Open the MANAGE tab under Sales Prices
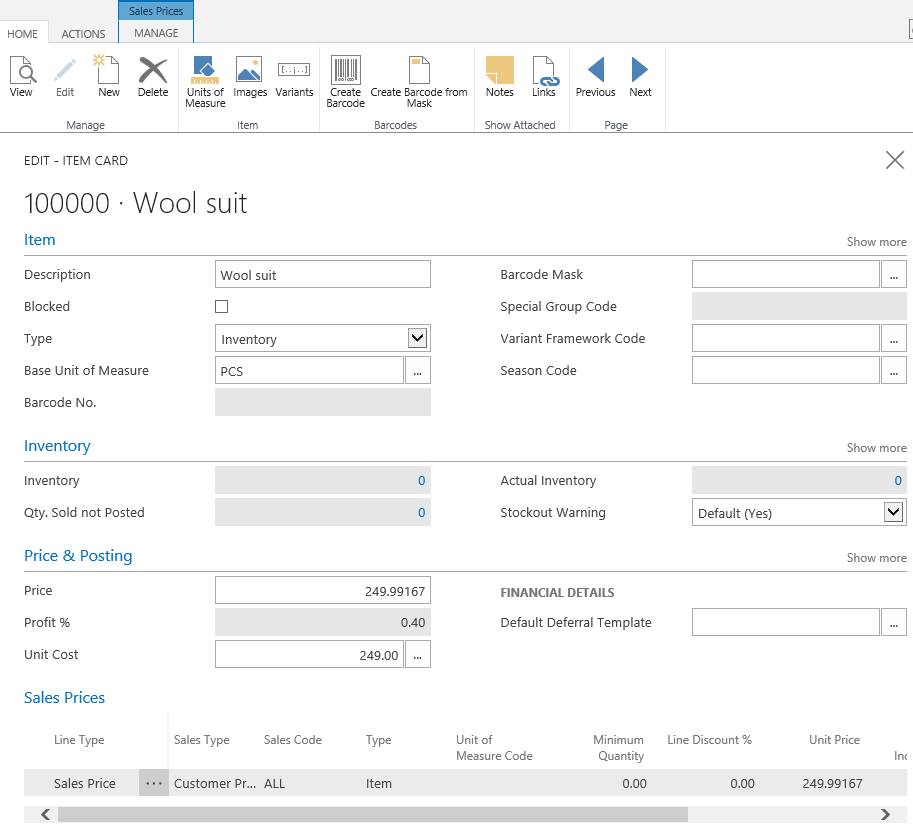 click(156, 33)
